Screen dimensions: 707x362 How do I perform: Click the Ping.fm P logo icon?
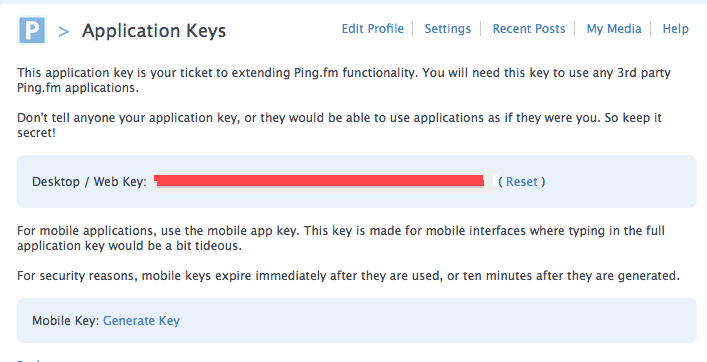pyautogui.click(x=32, y=30)
